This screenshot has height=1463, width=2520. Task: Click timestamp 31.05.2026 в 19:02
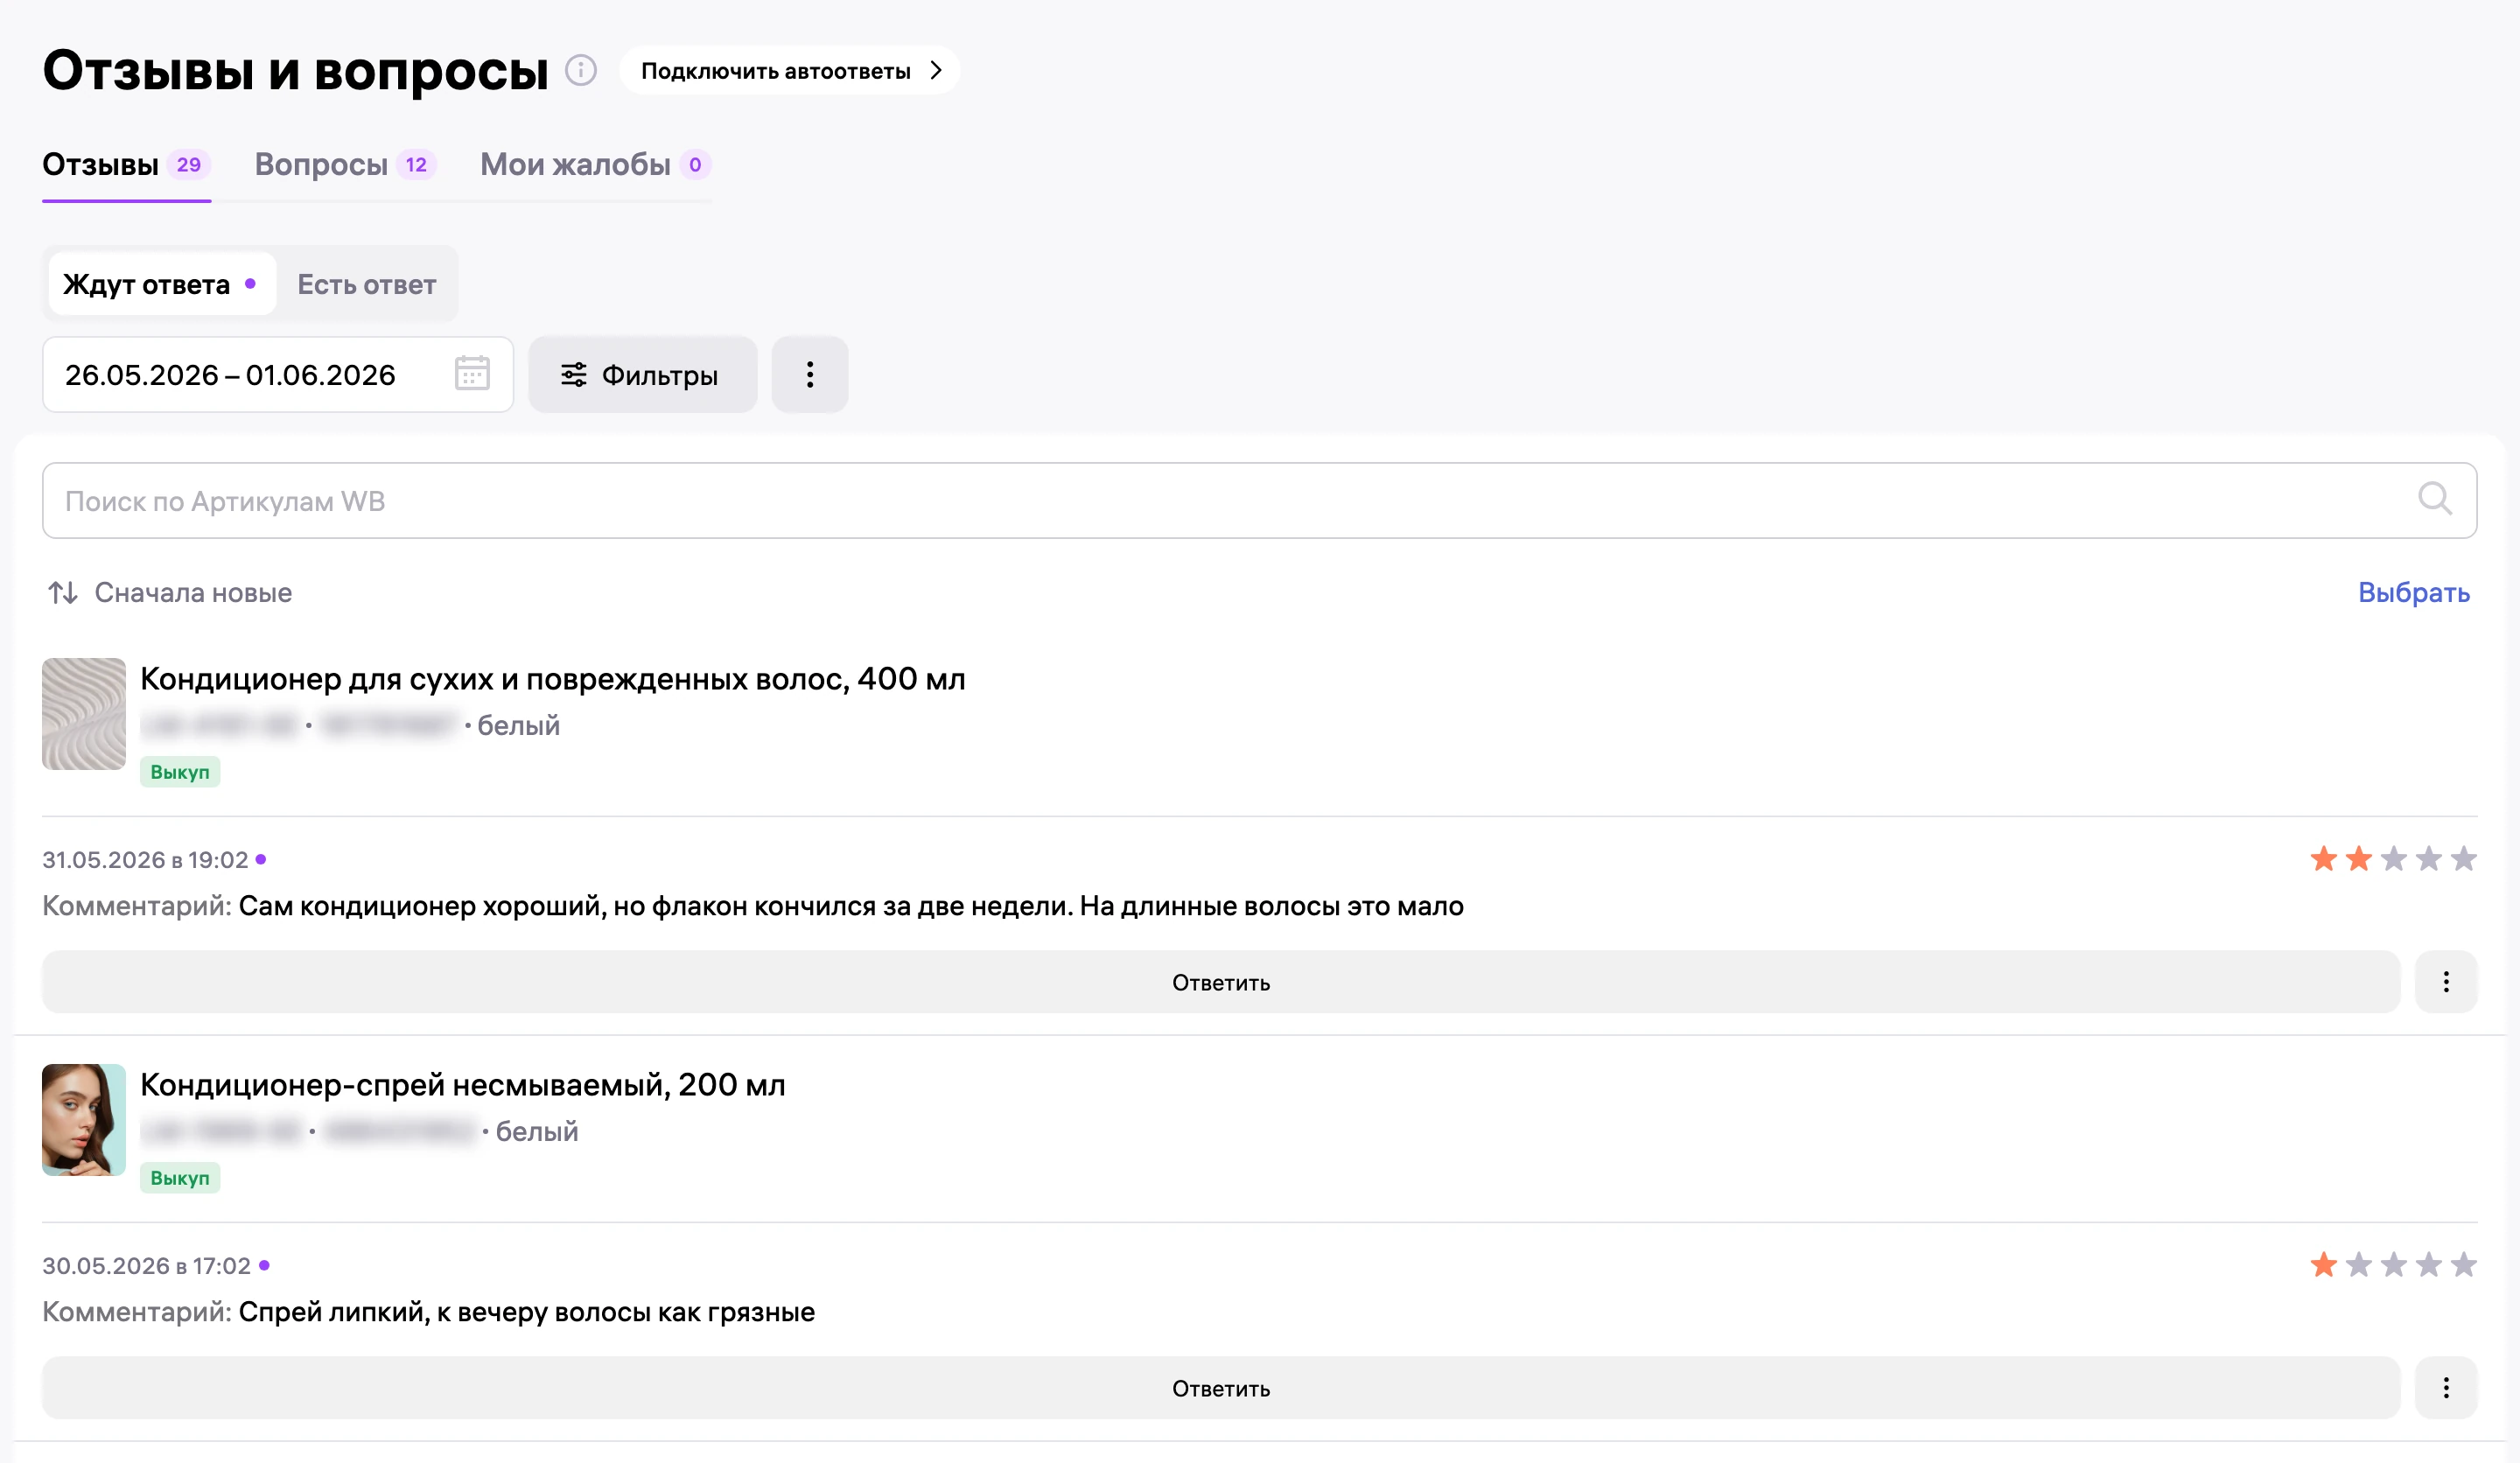click(145, 860)
